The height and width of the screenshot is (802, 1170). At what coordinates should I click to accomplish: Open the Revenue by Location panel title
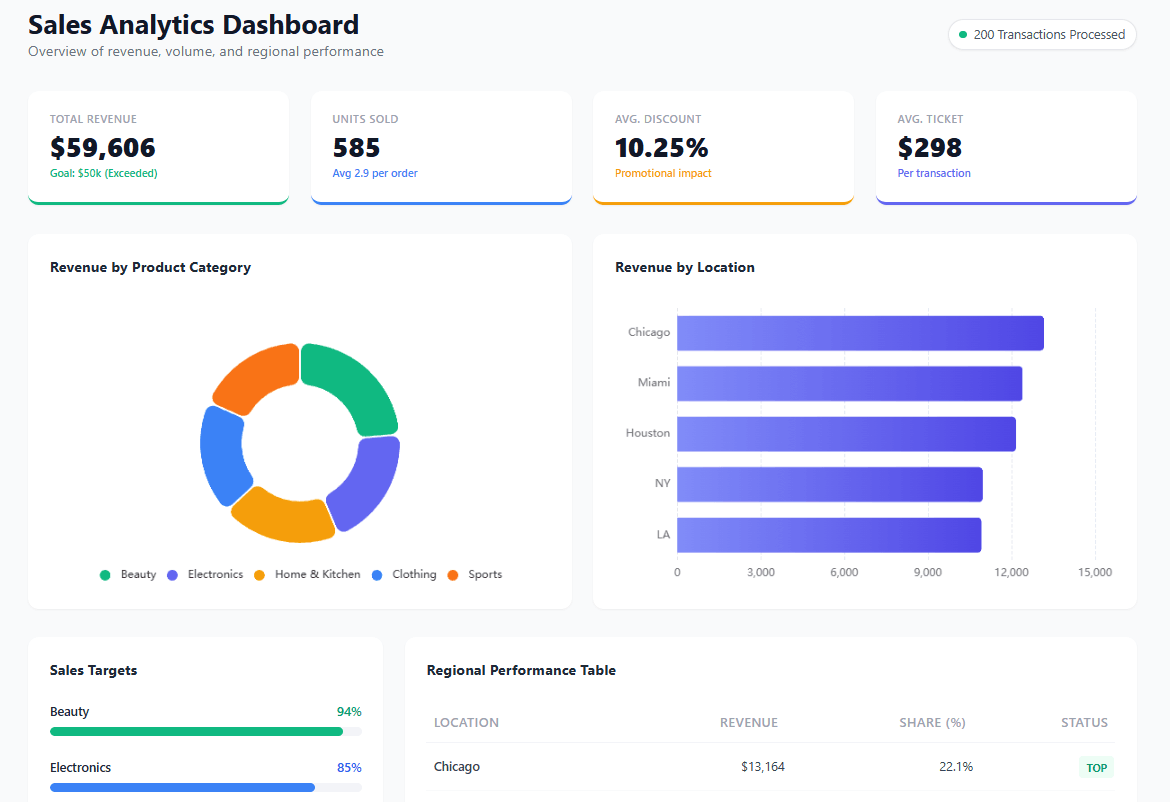686,267
